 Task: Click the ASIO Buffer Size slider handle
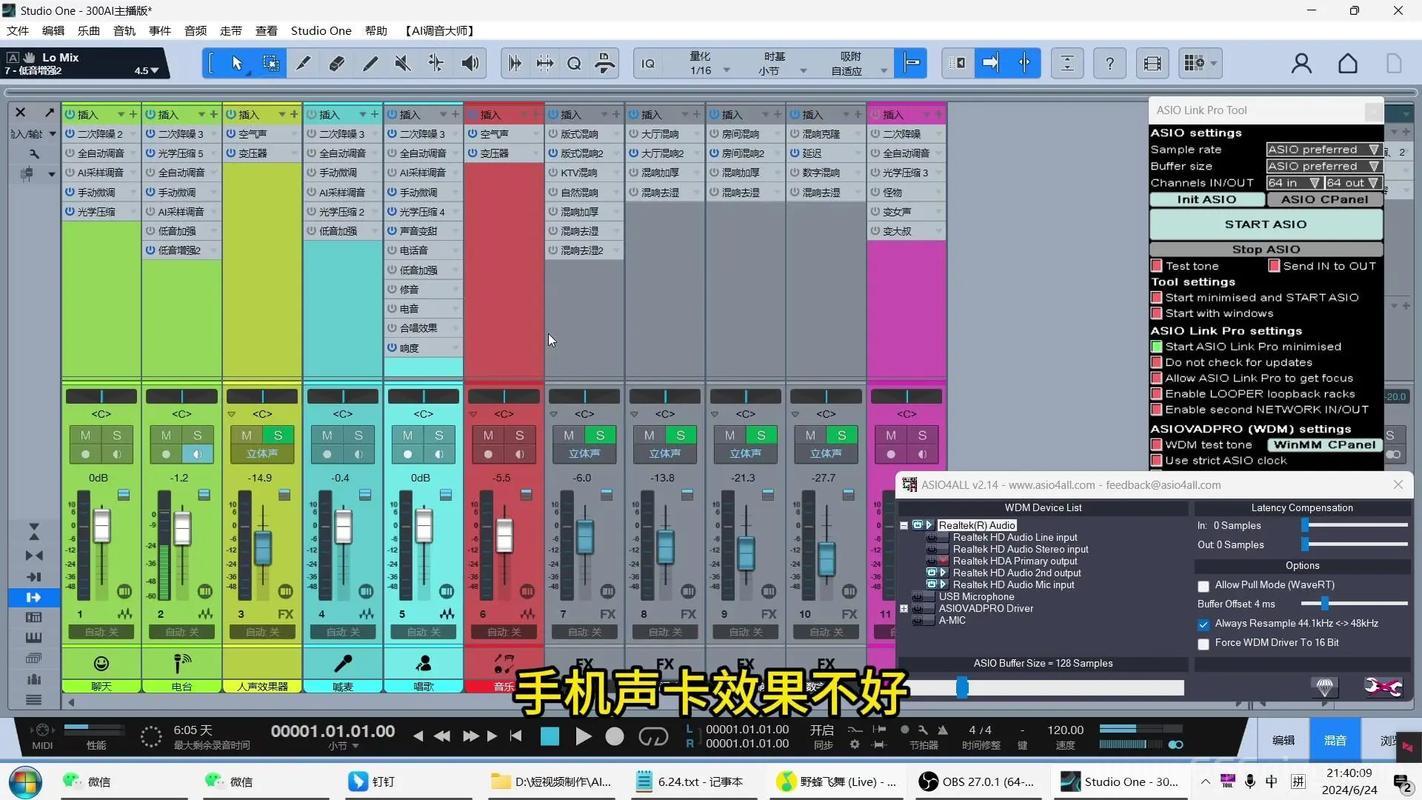click(x=962, y=687)
